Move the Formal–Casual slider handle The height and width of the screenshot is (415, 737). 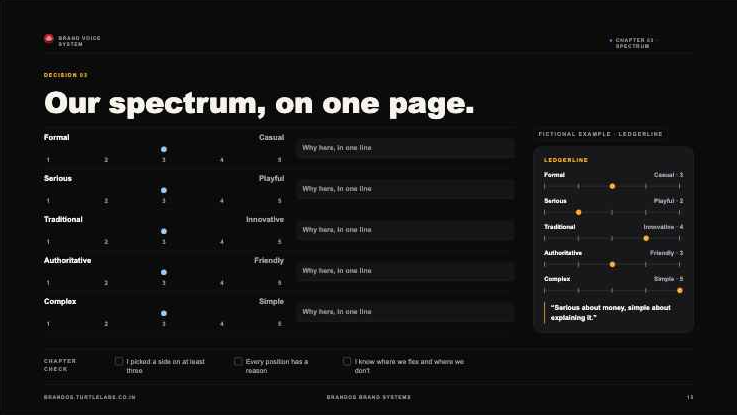coord(164,149)
